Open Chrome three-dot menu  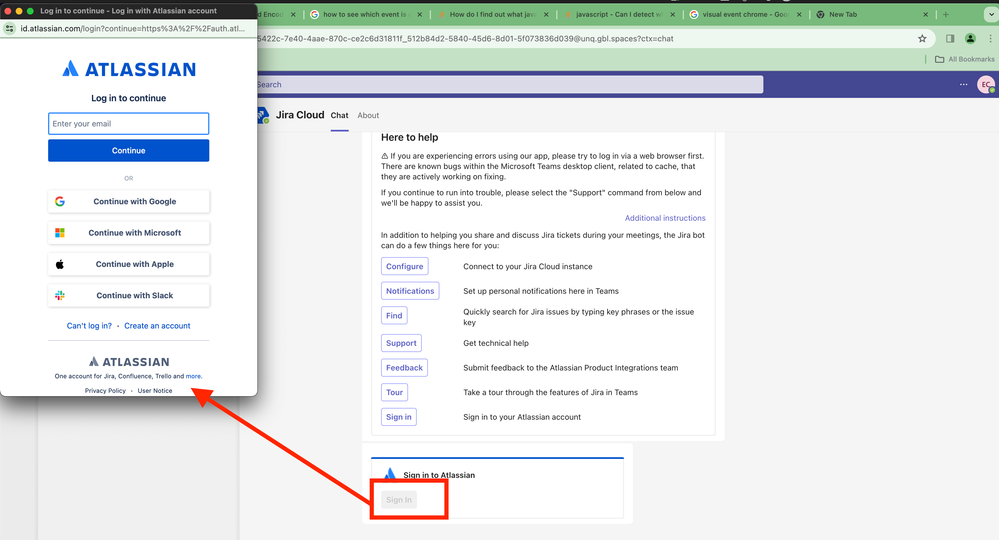pyautogui.click(x=990, y=39)
